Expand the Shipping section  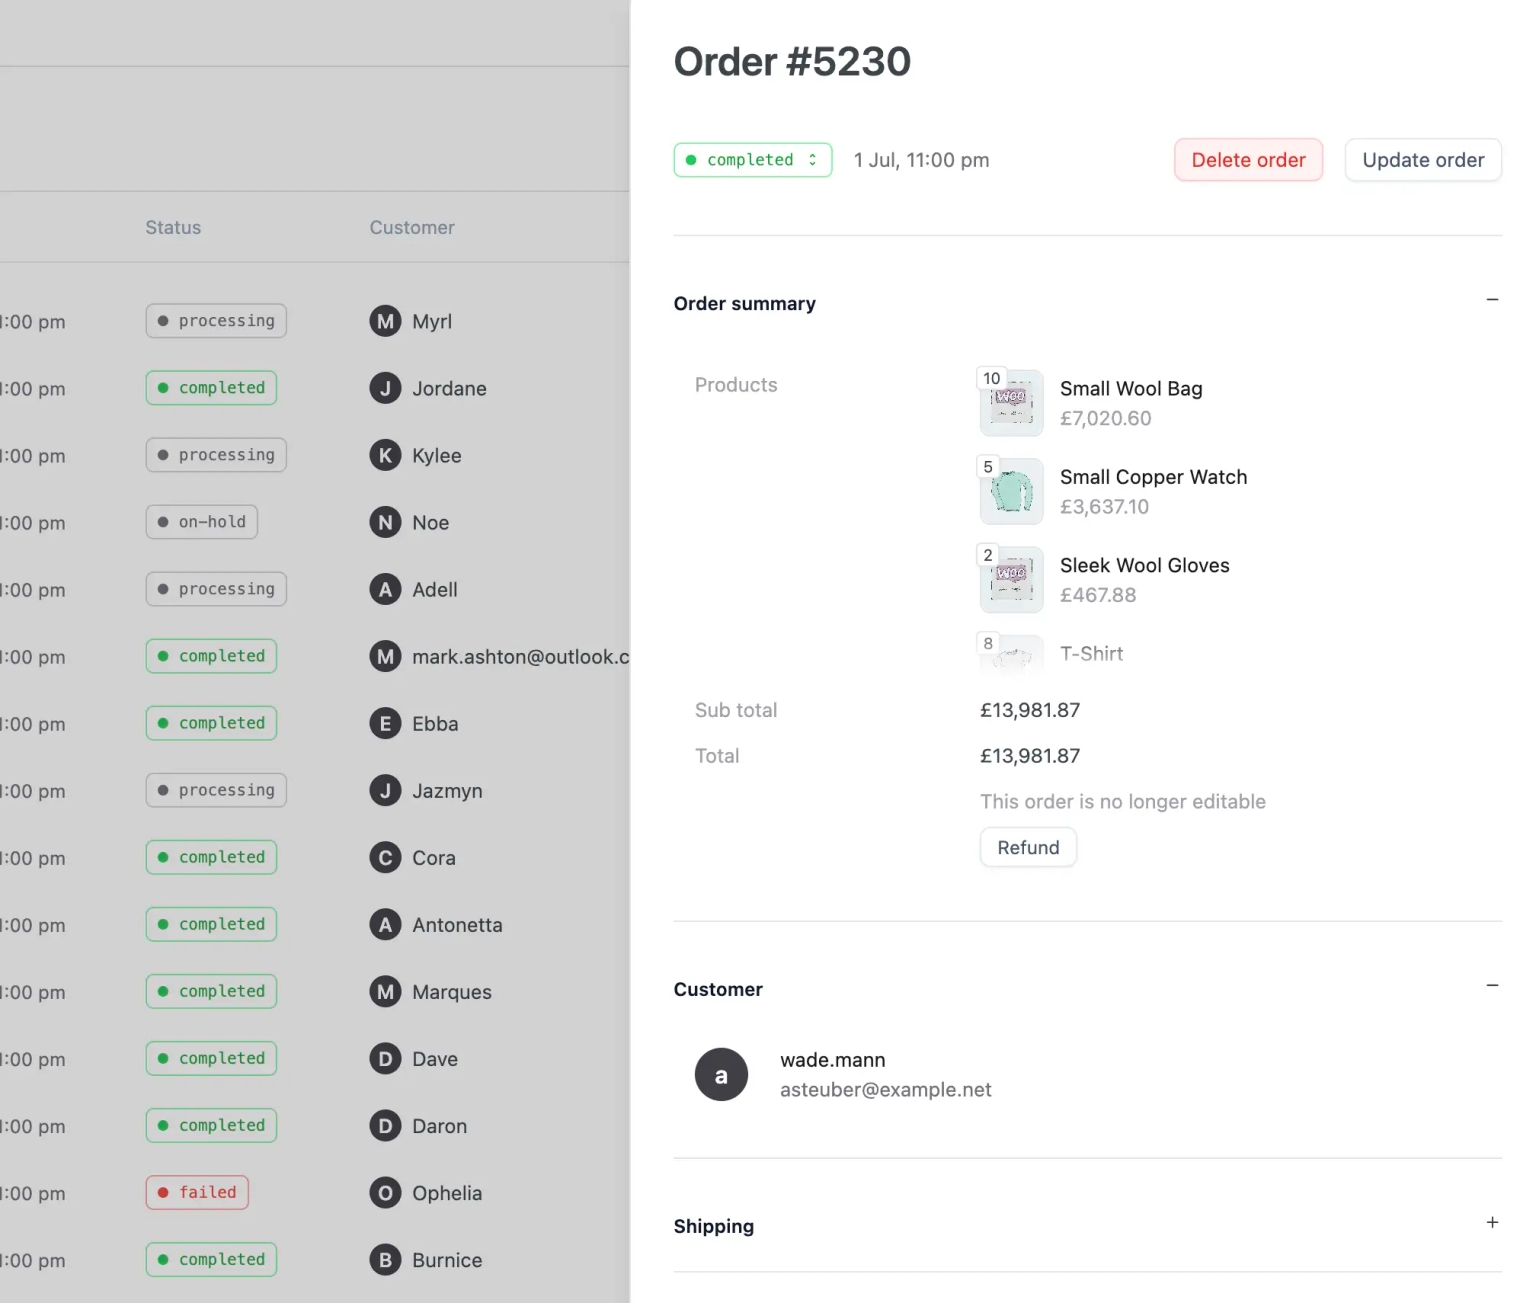pos(1492,1223)
